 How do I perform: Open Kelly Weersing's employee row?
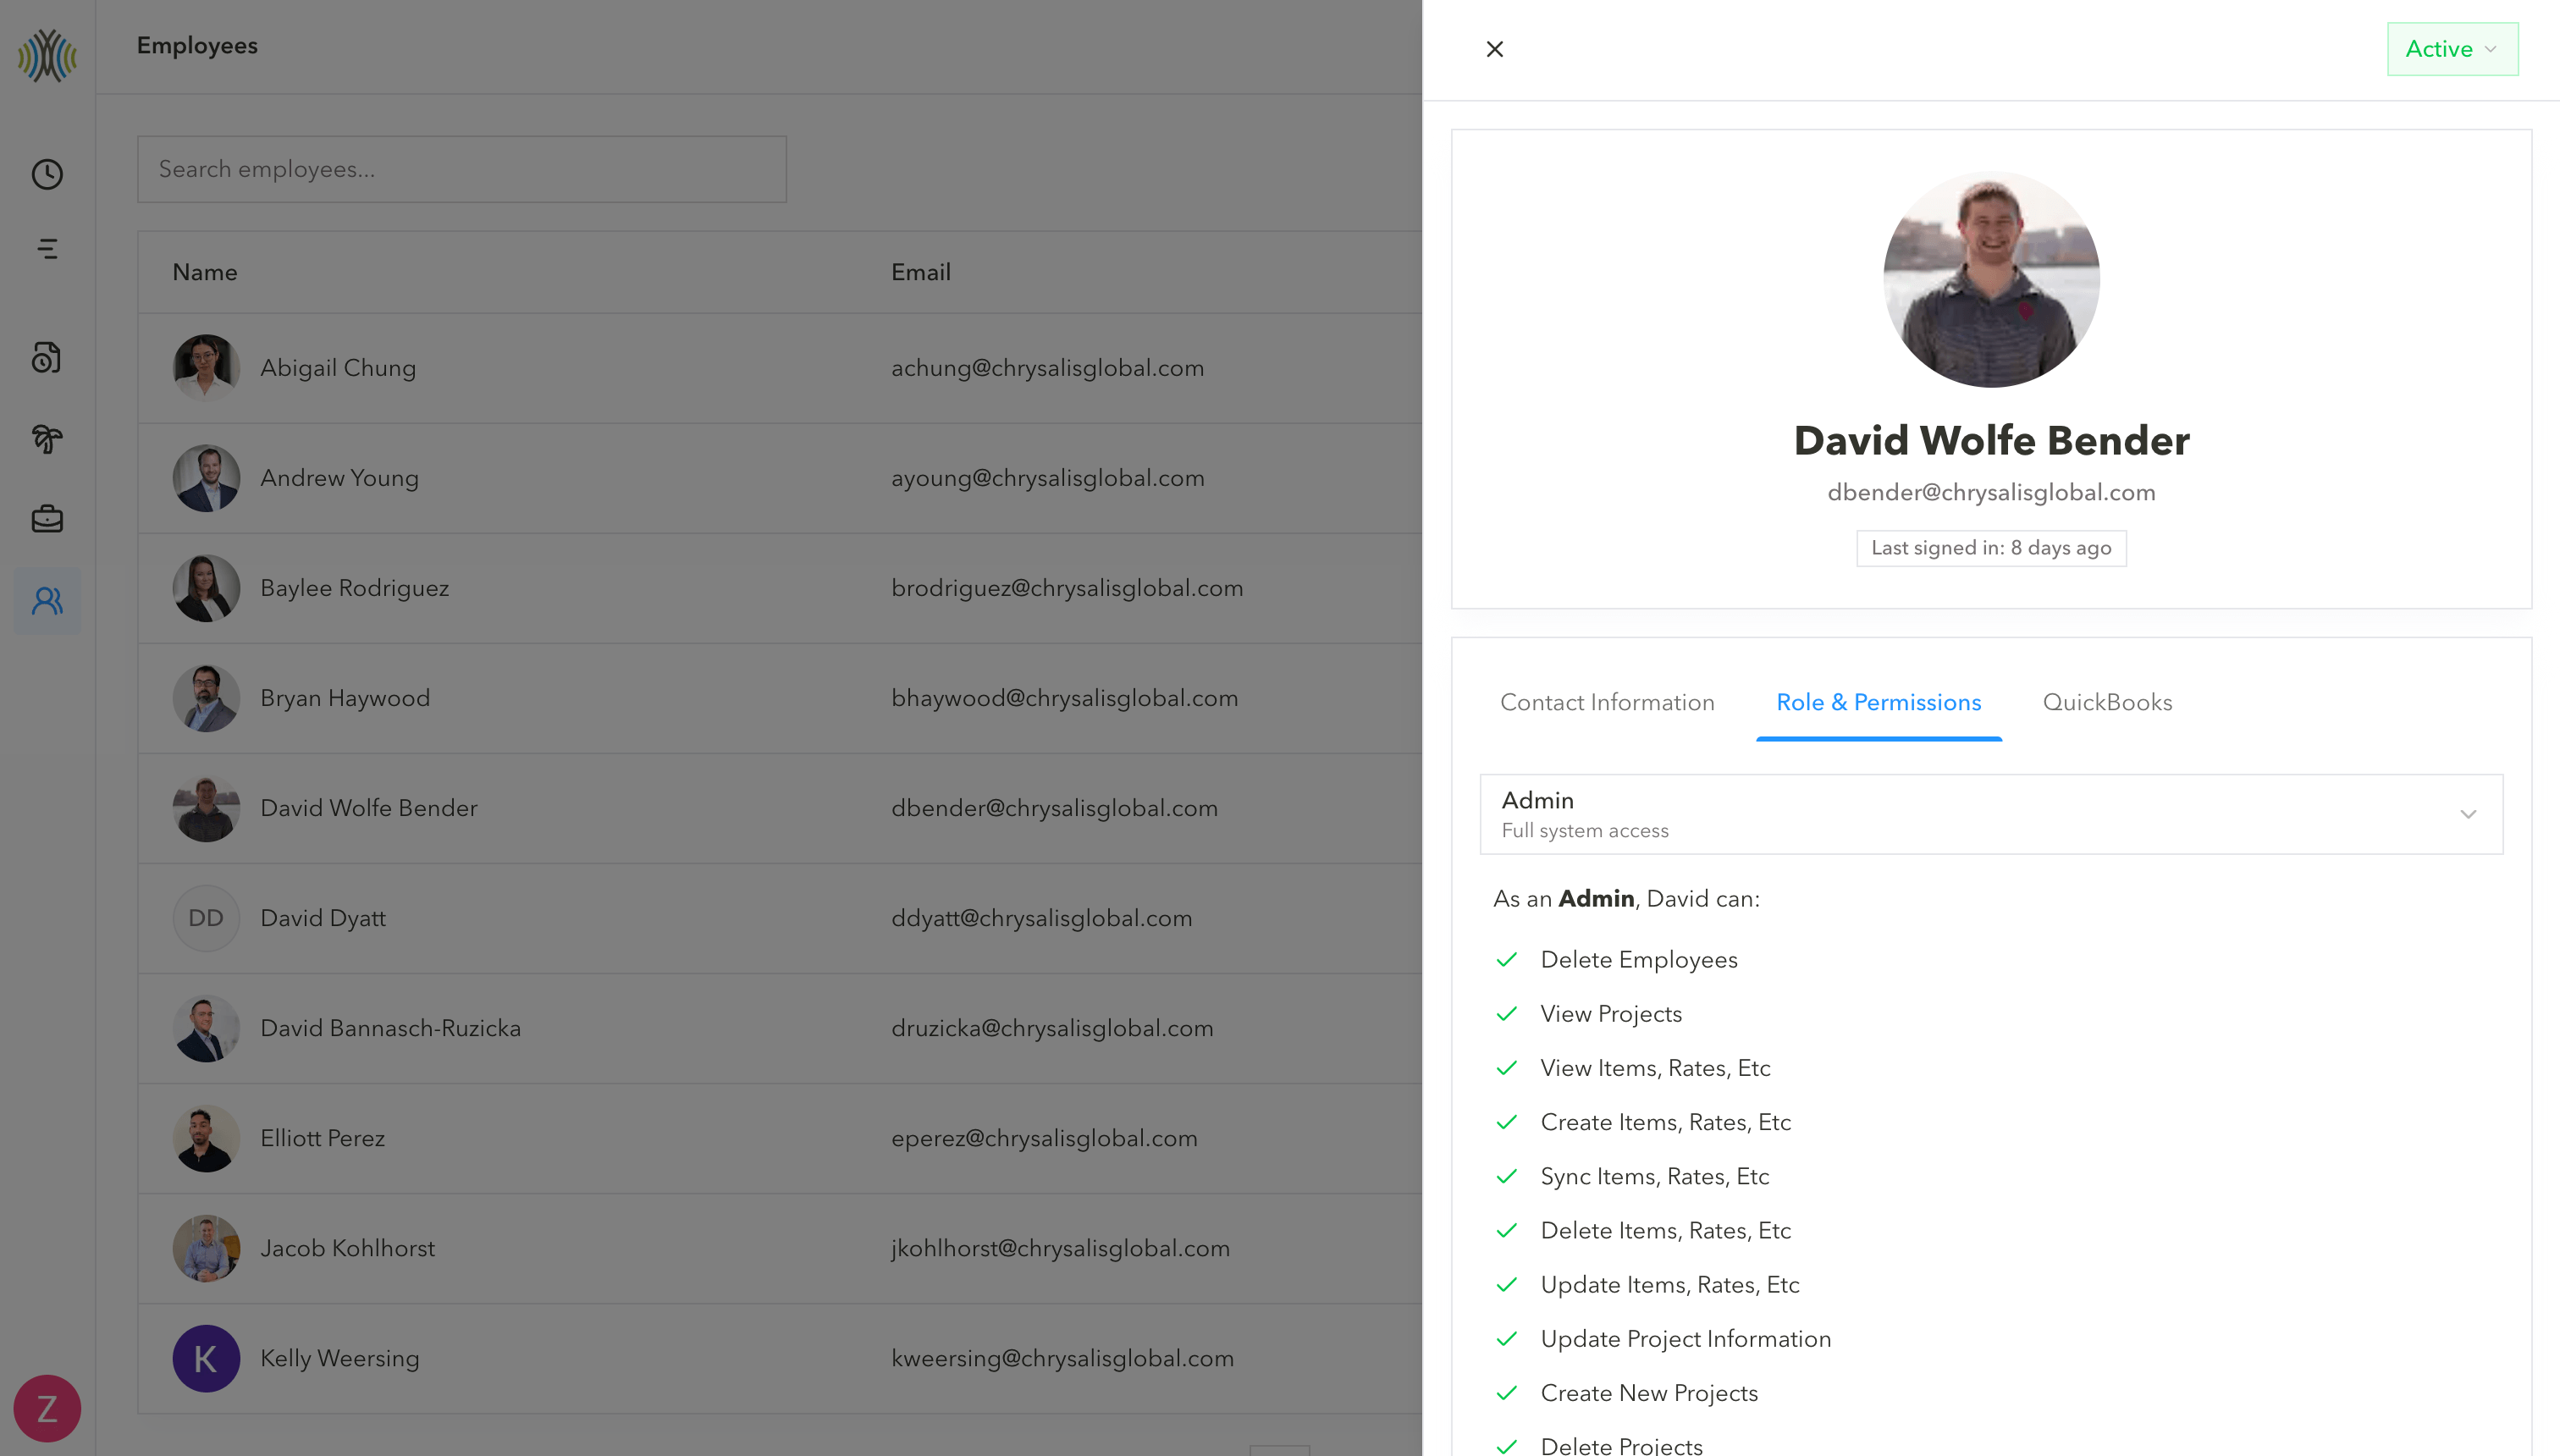(340, 1358)
